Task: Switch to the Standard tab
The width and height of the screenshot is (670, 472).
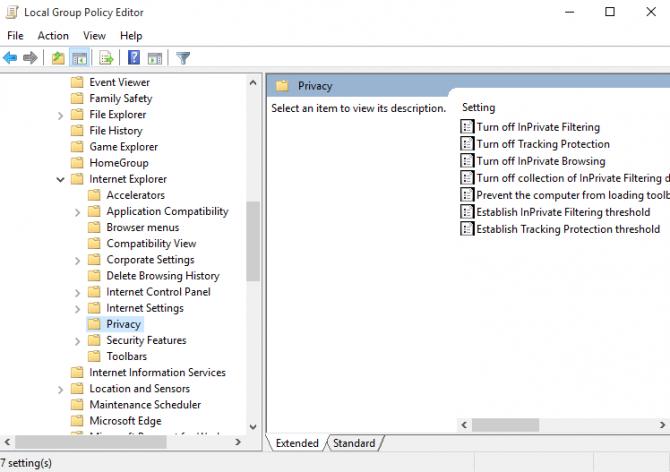Action: click(354, 443)
